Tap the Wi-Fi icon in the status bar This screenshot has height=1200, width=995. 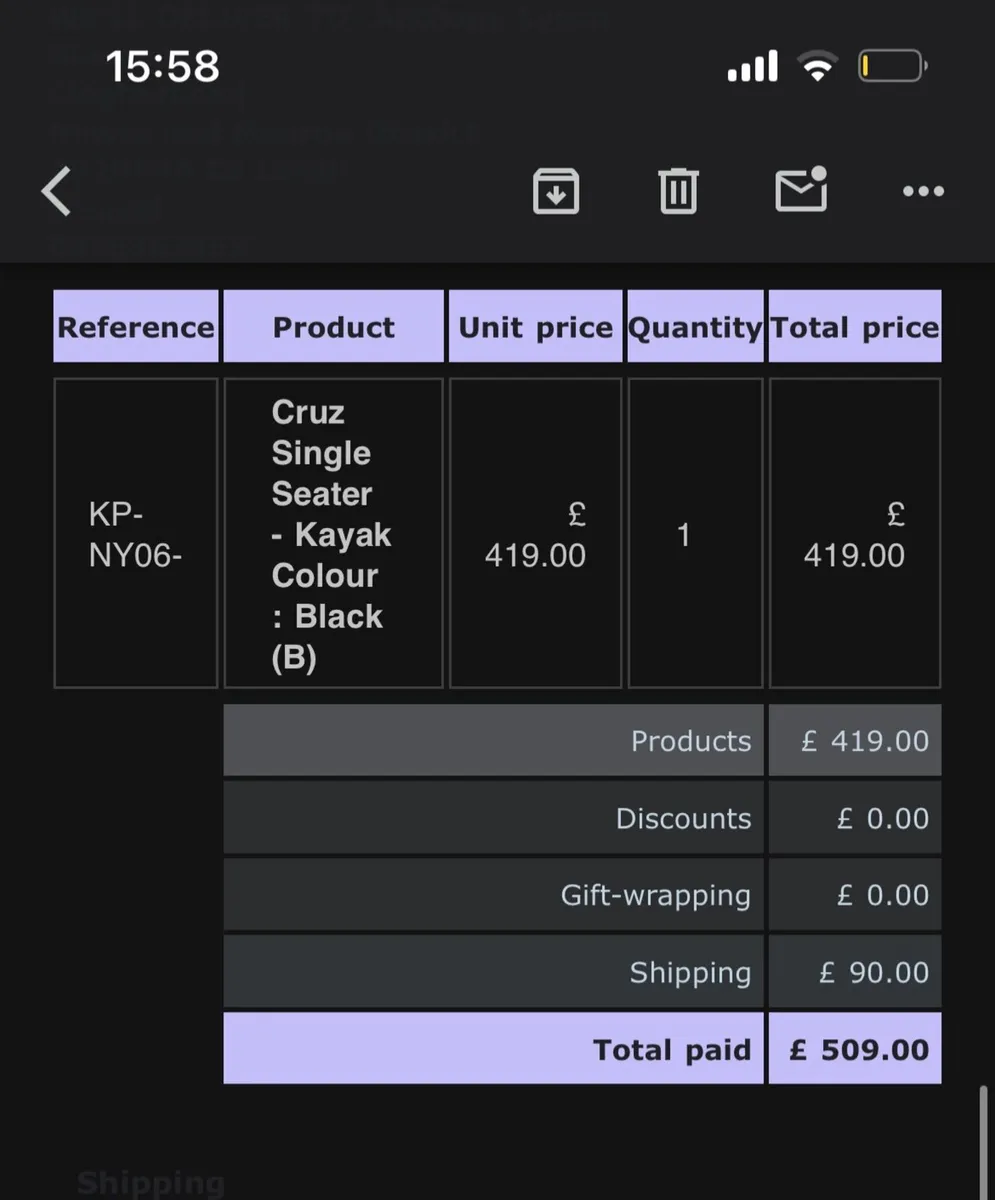817,67
